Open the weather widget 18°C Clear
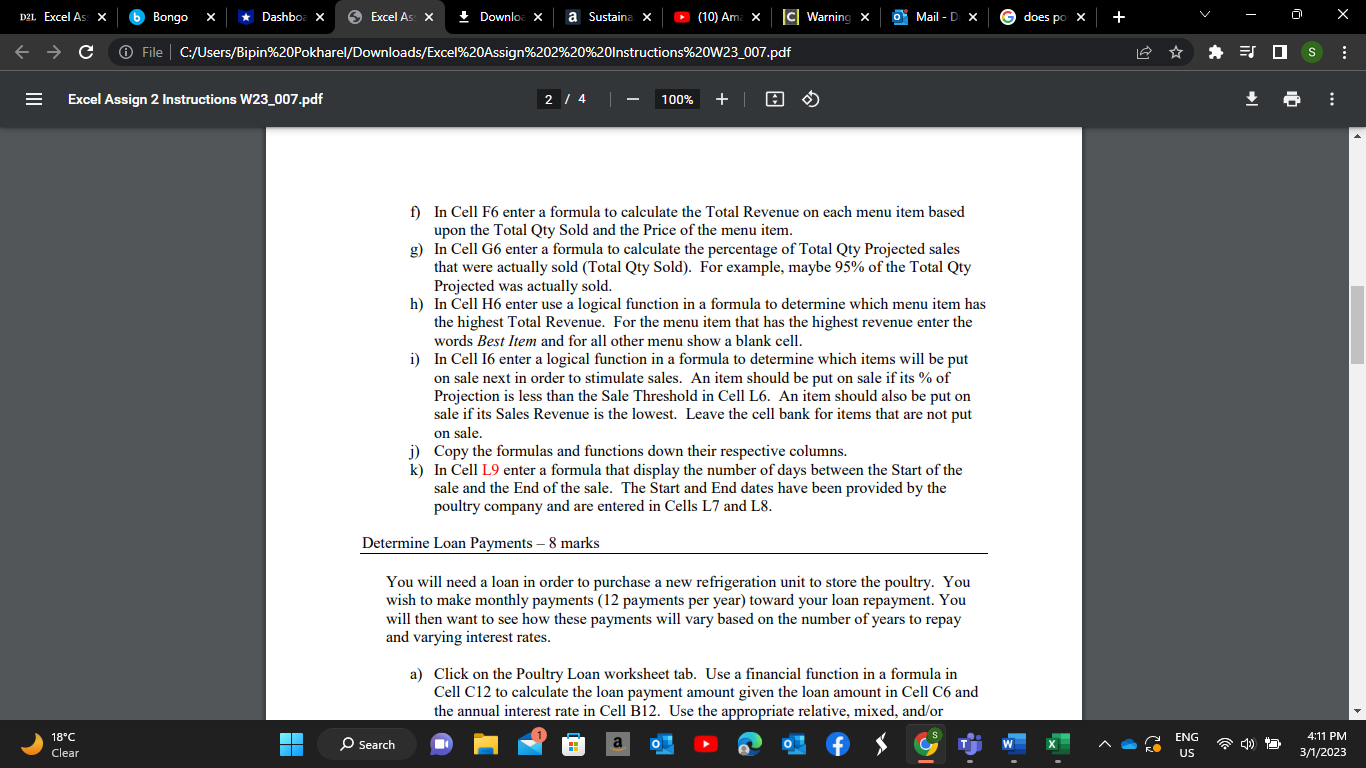This screenshot has height=768, width=1366. 50,744
